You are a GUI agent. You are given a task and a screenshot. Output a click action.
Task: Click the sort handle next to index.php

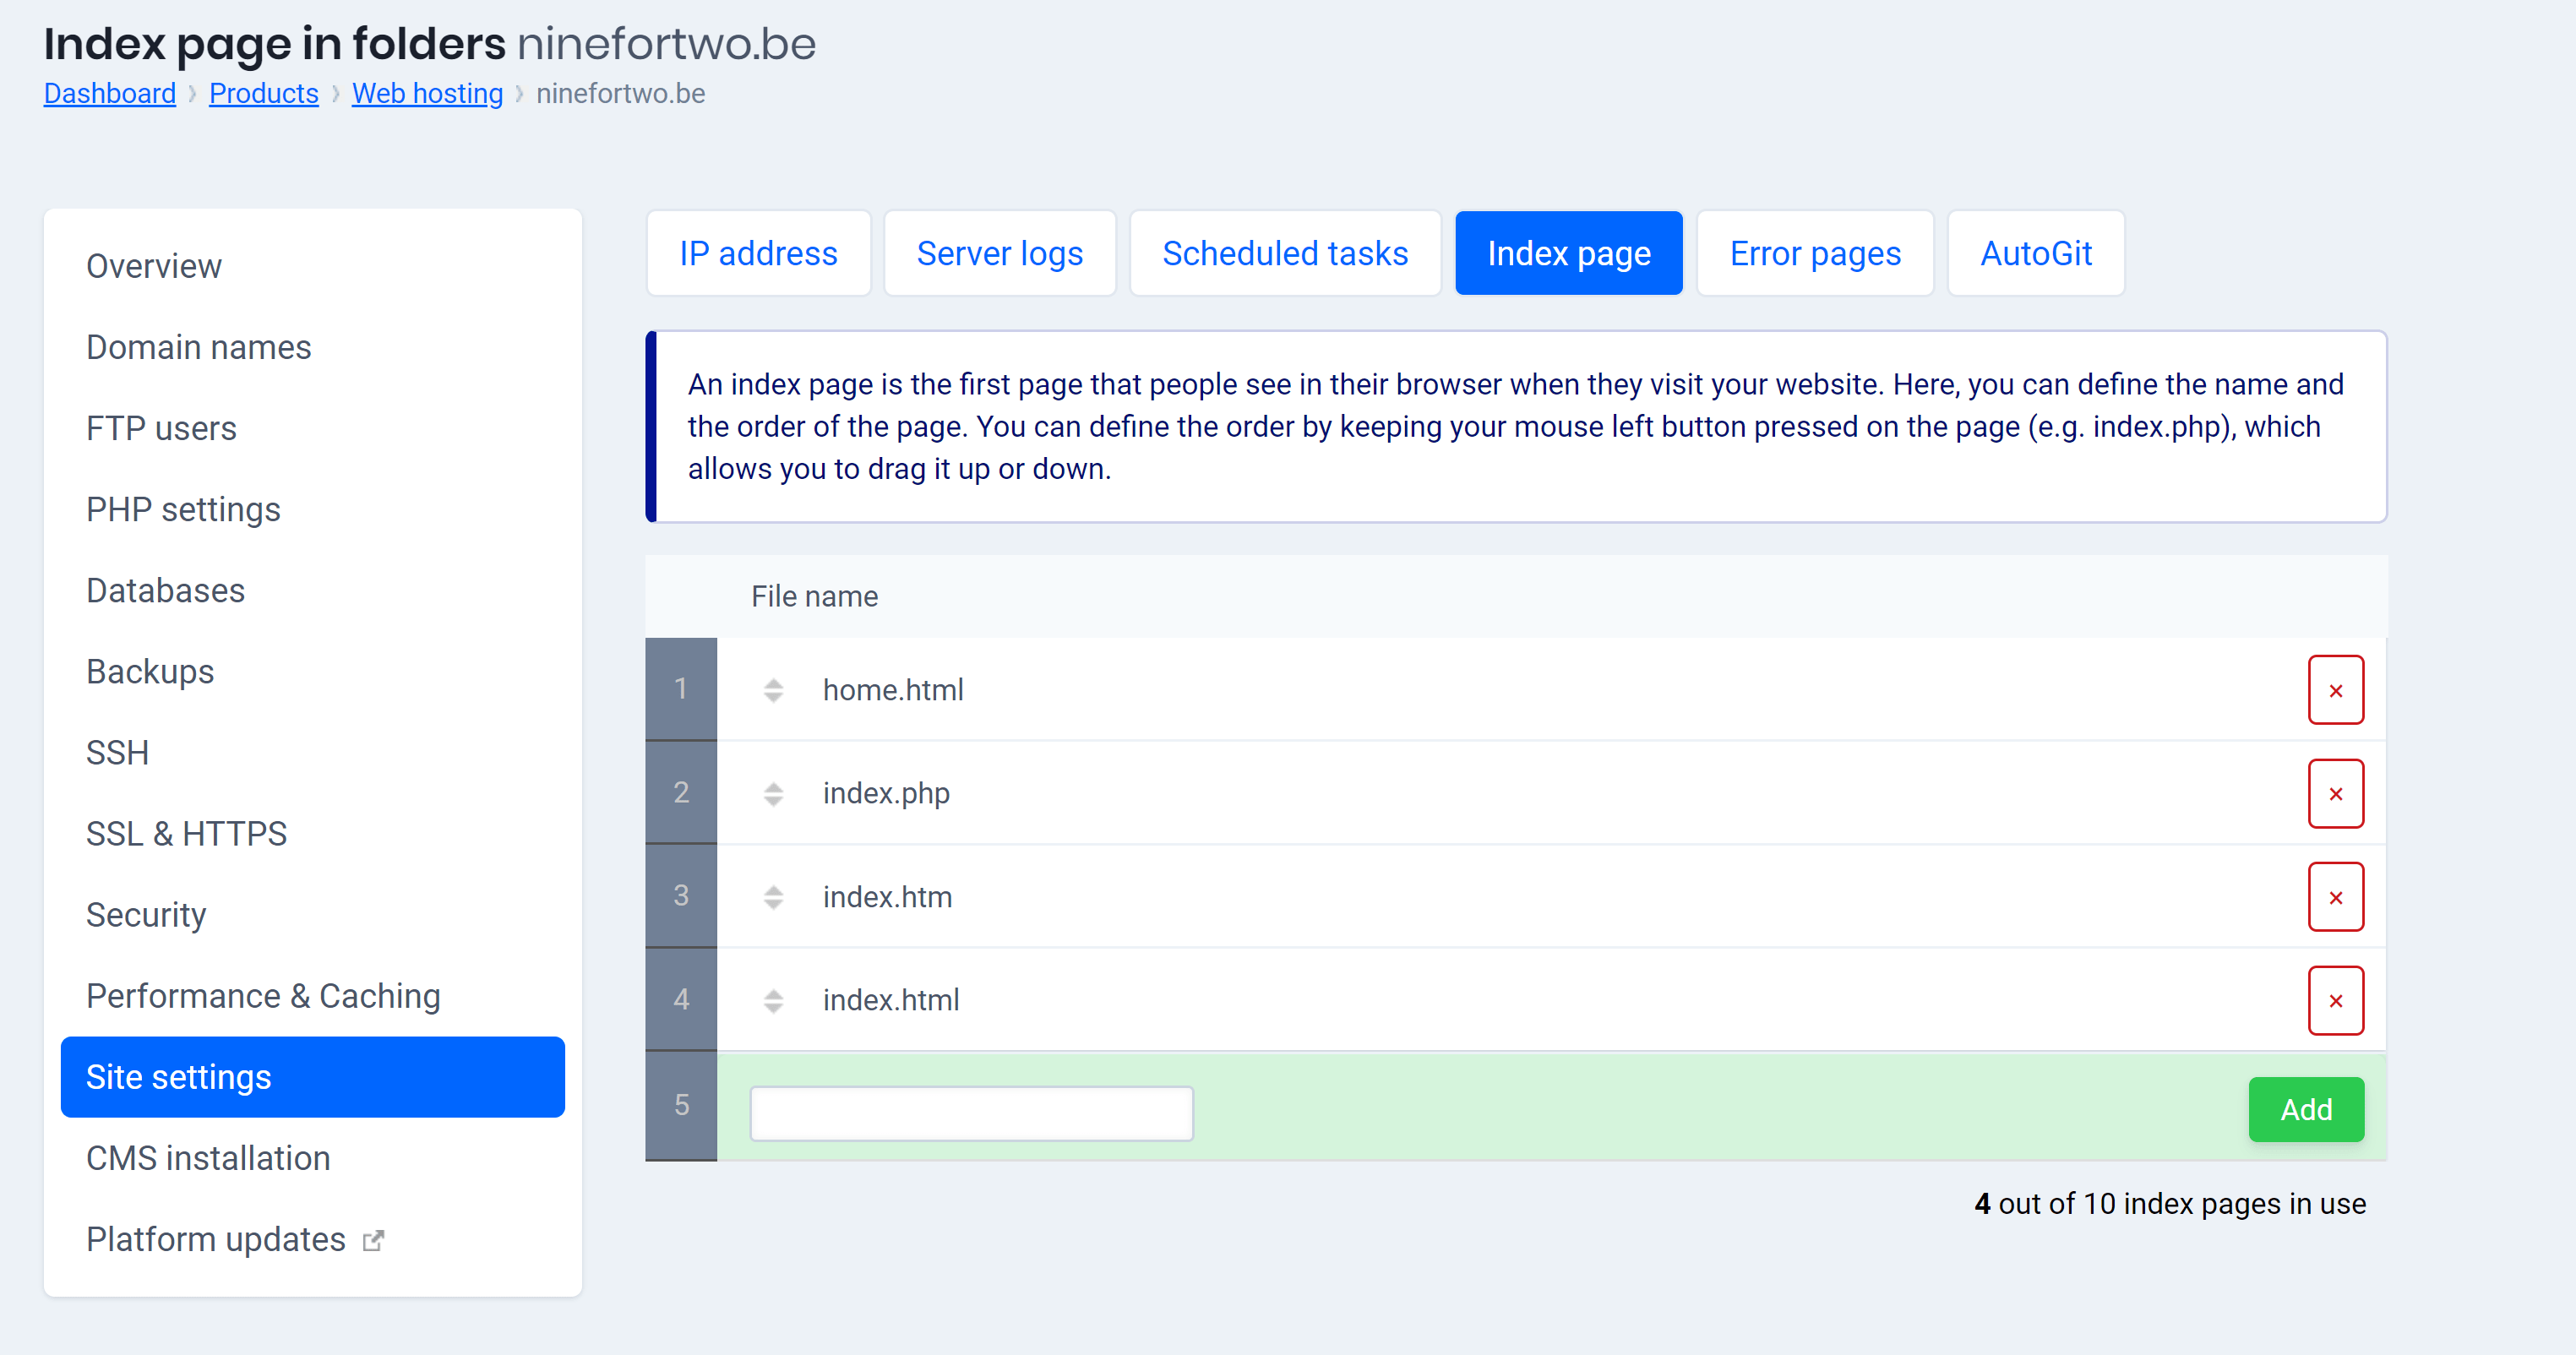click(x=773, y=794)
